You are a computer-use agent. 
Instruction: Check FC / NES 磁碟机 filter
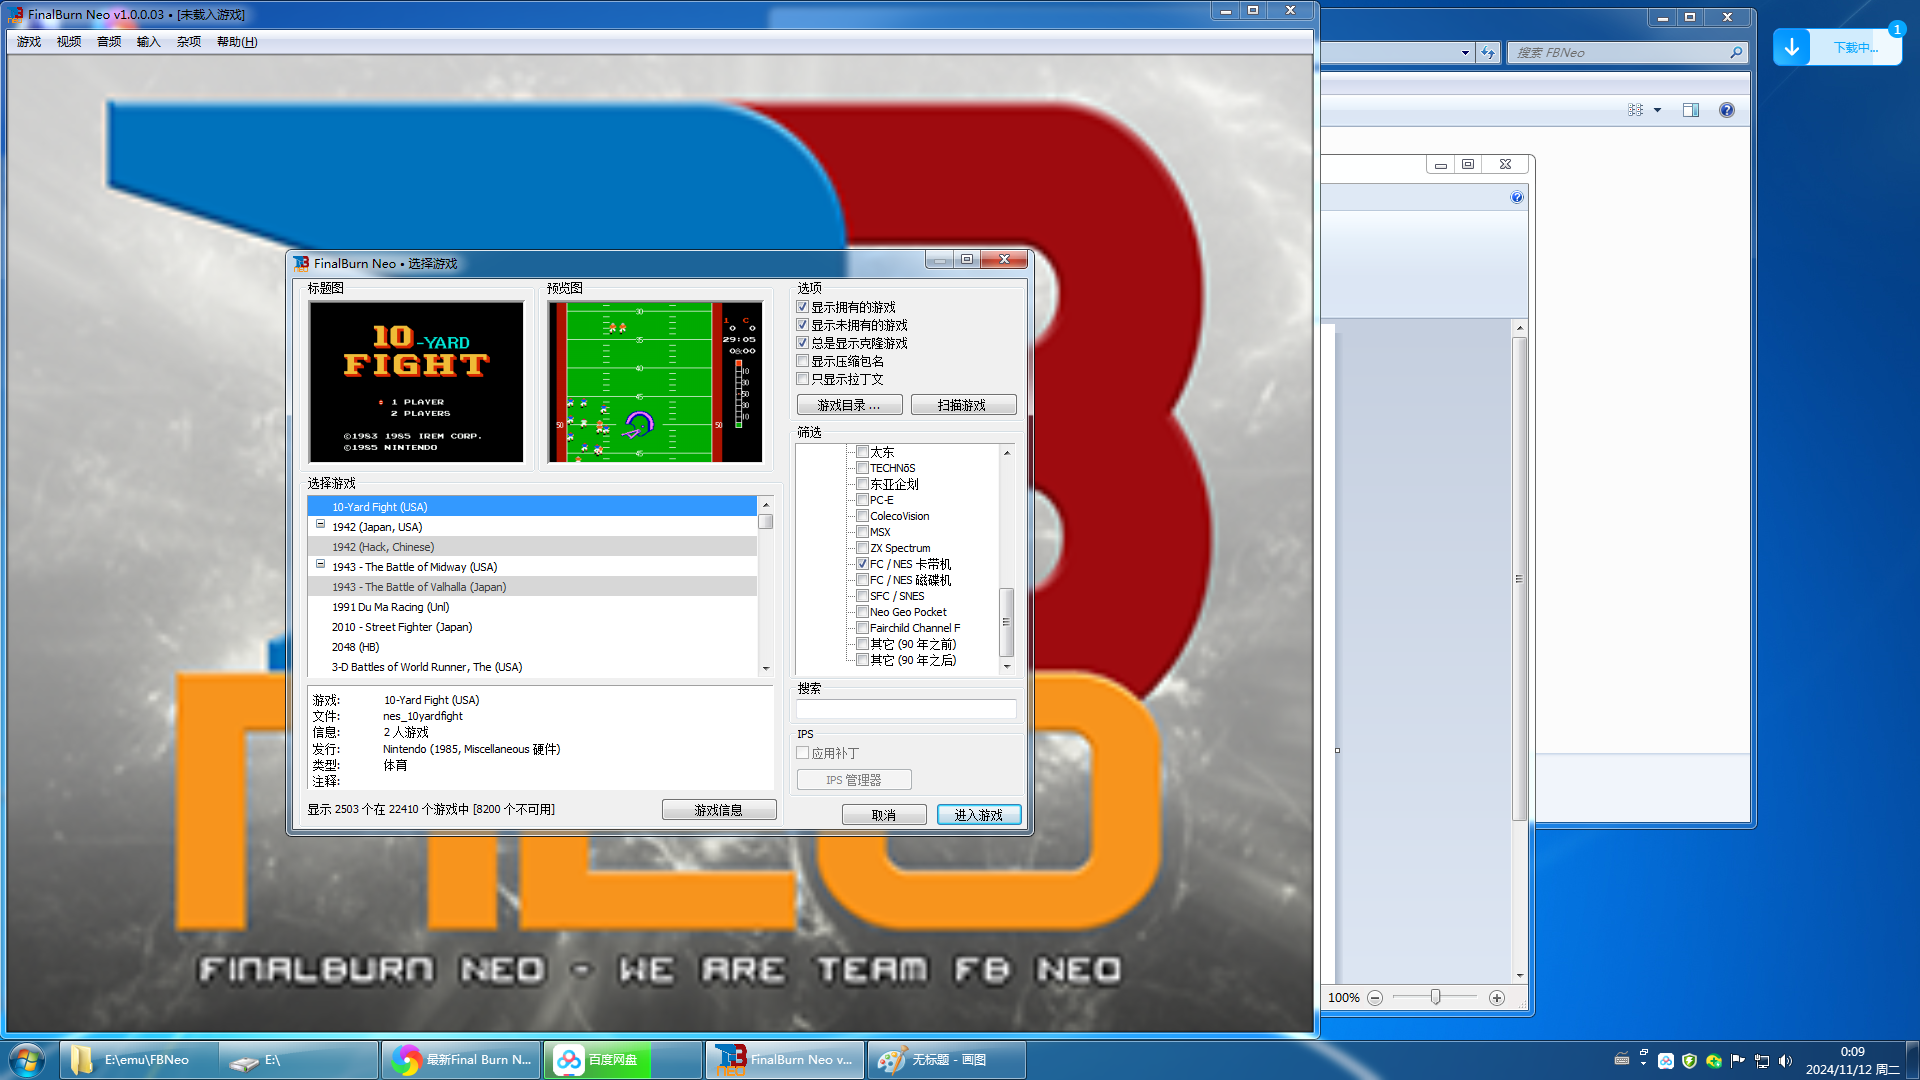862,580
